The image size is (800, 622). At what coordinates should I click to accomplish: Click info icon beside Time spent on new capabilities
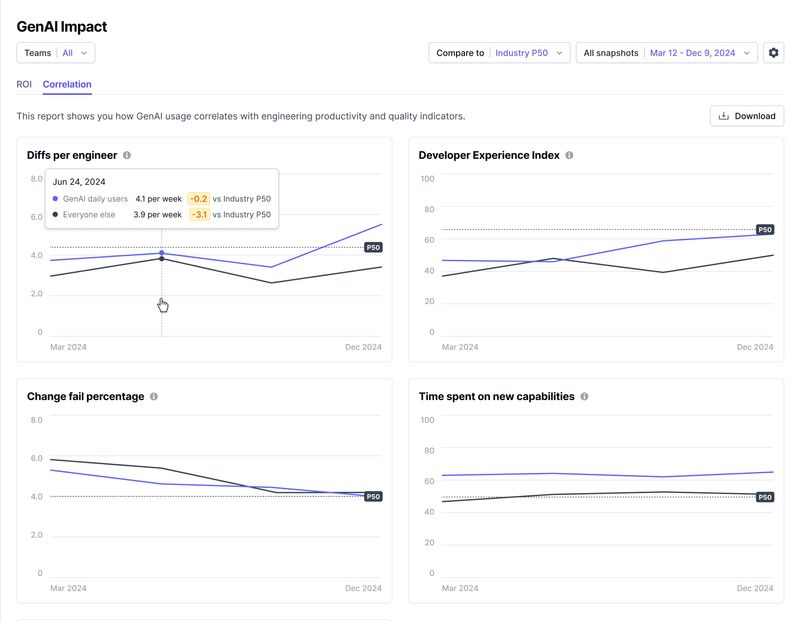point(584,397)
